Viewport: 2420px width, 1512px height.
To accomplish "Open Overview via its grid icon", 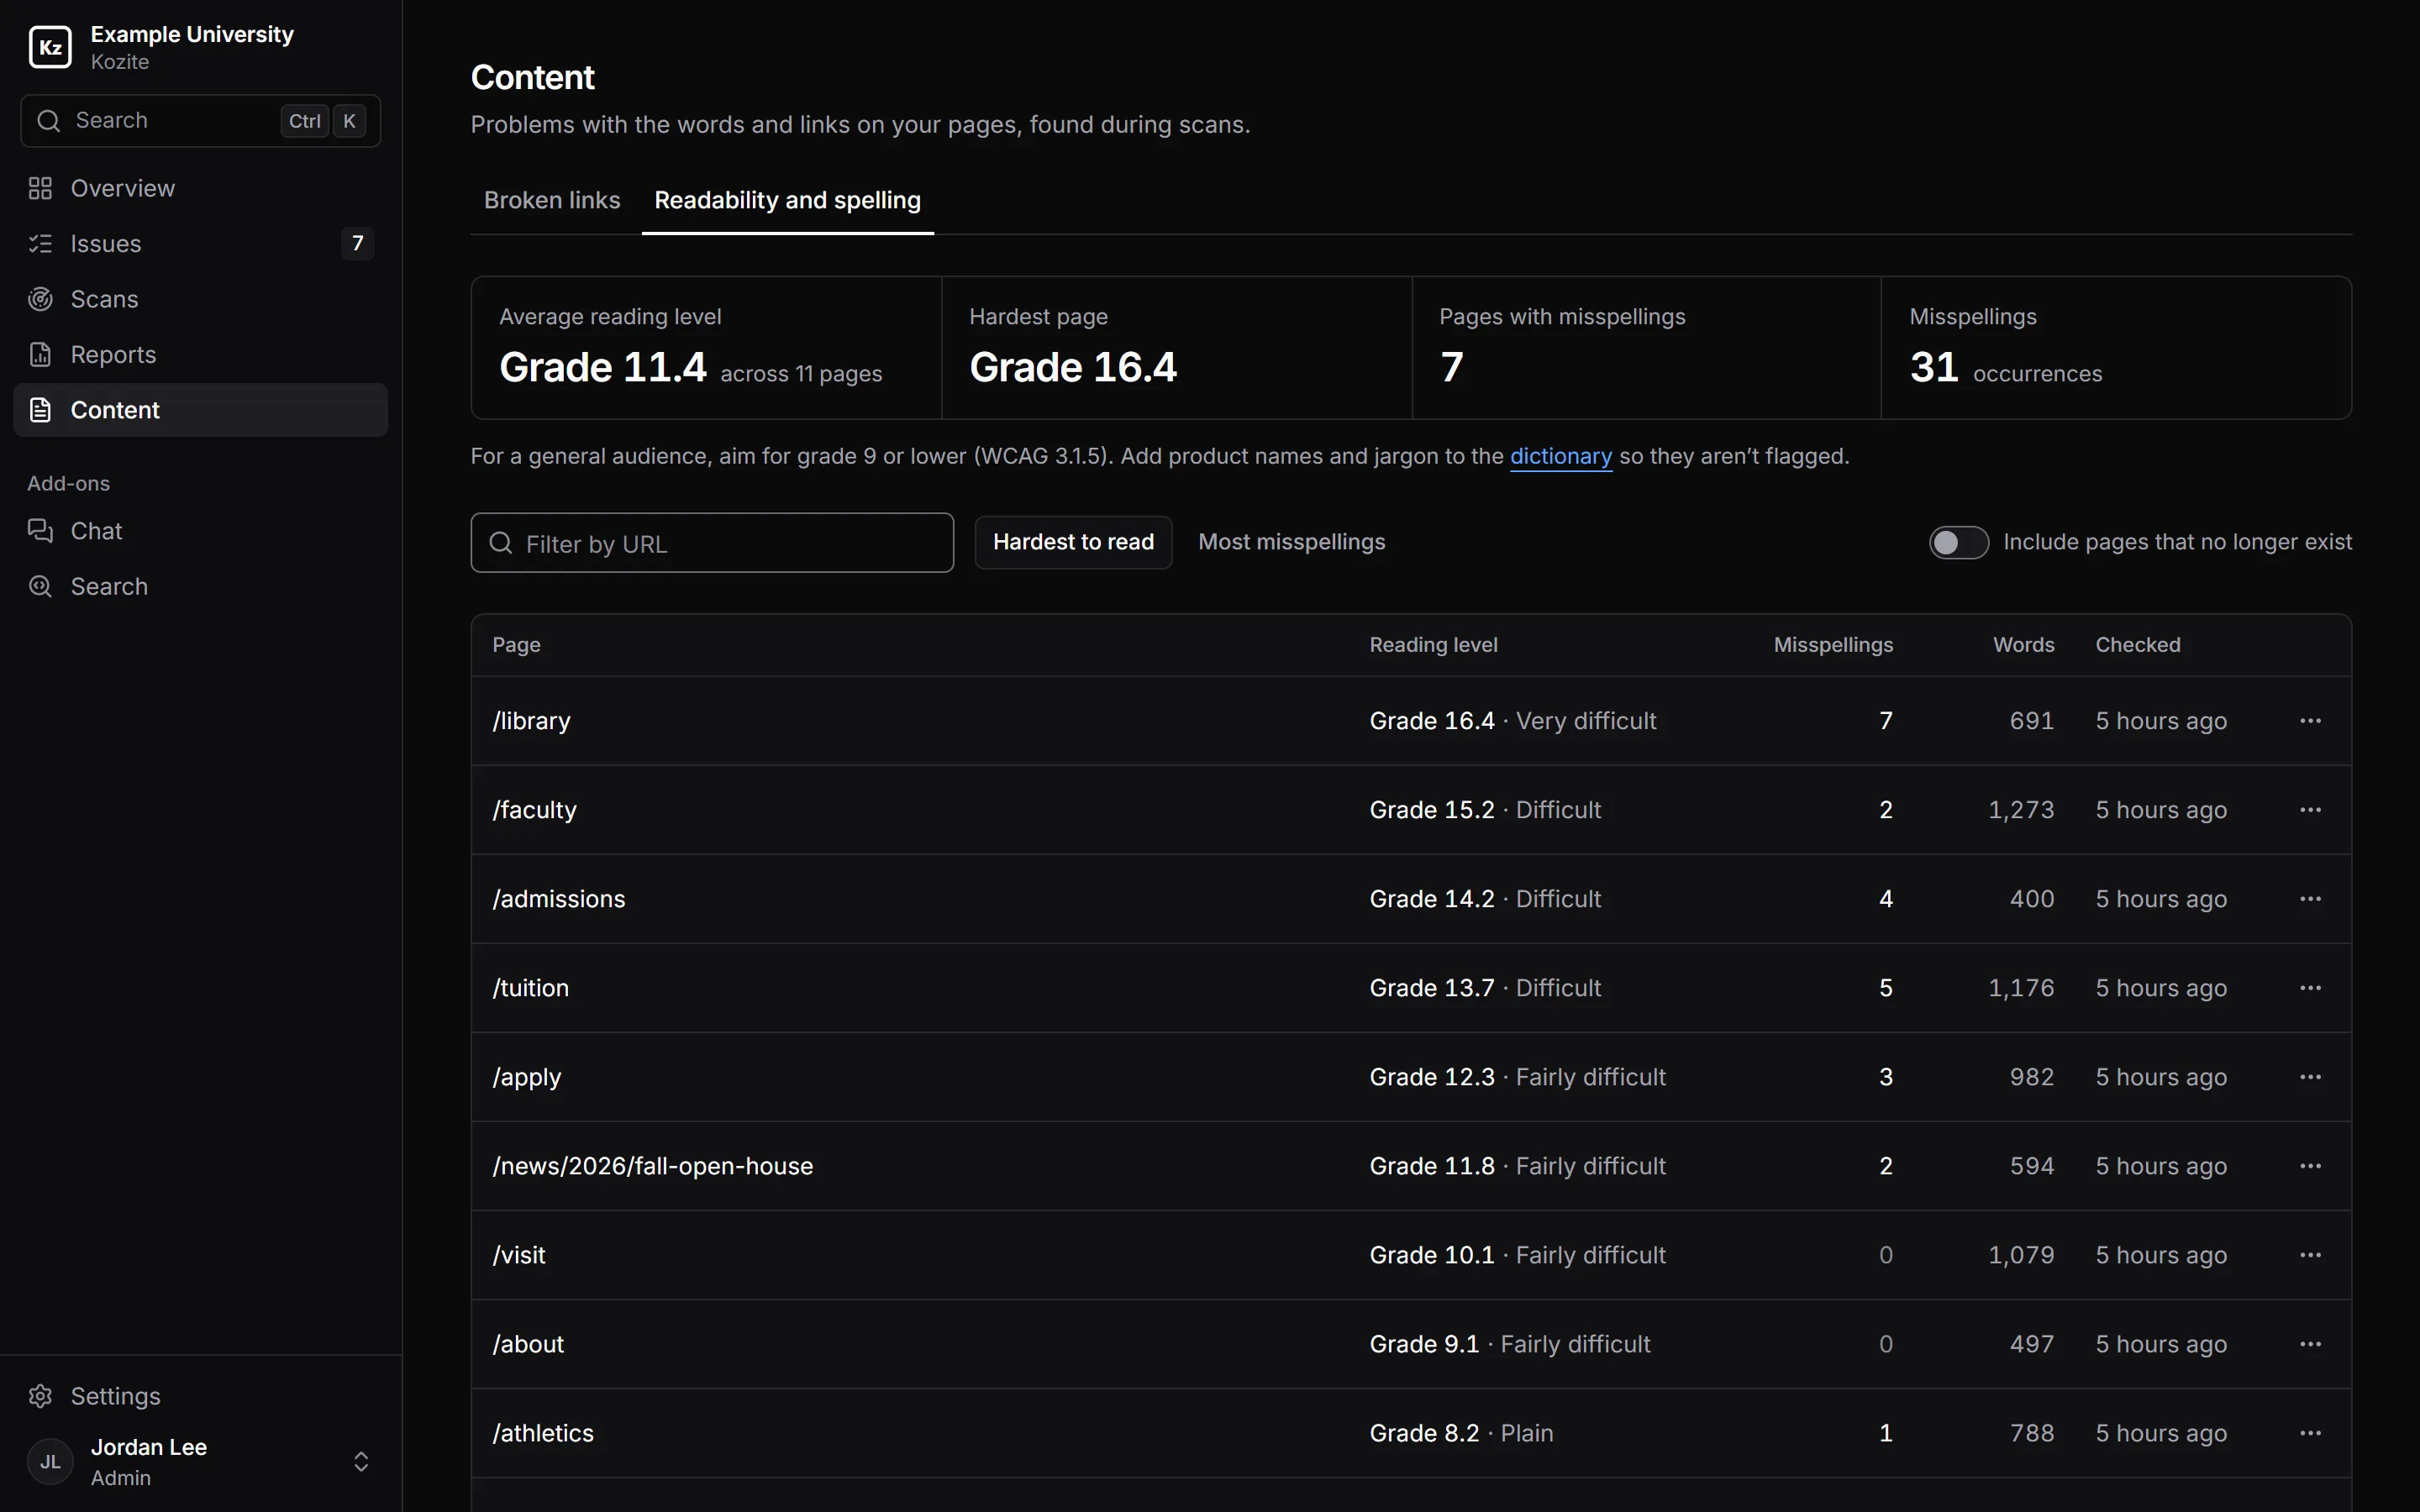I will tap(40, 188).
